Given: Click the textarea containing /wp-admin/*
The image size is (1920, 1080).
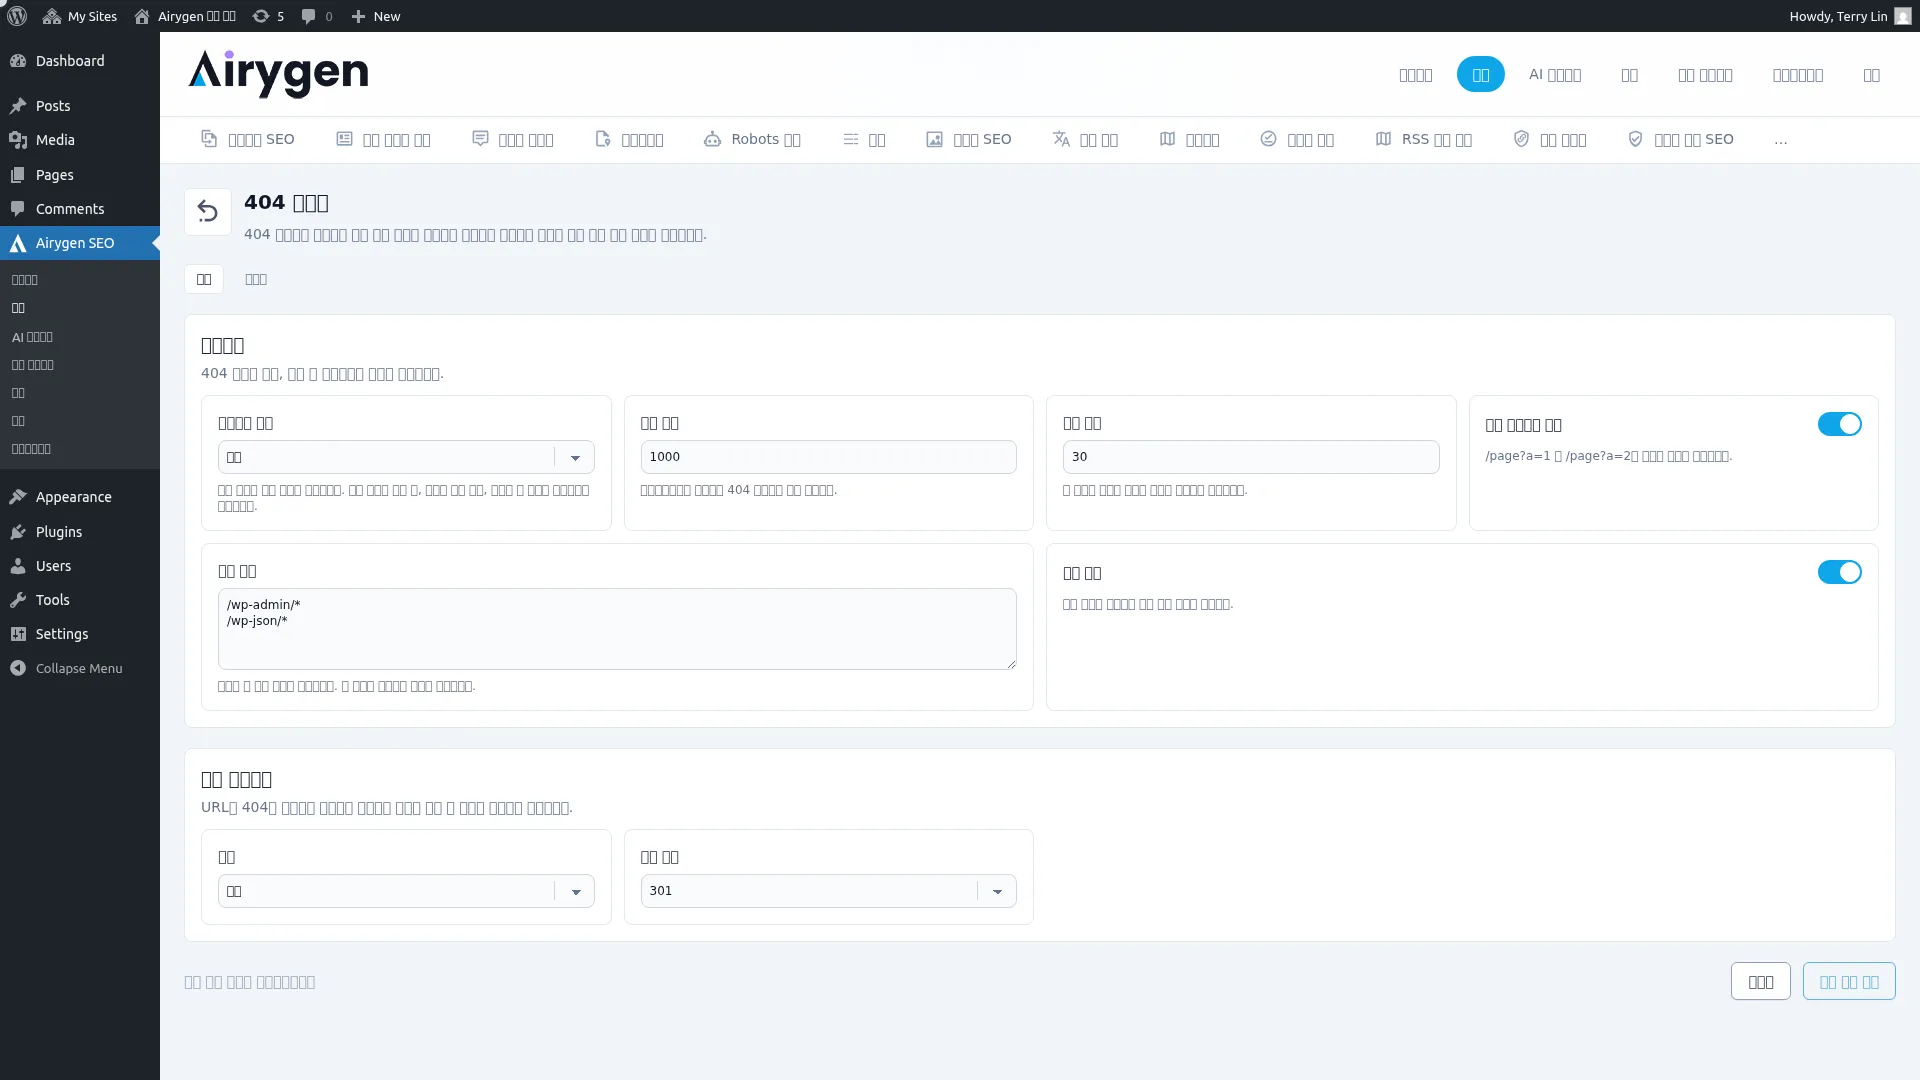Looking at the screenshot, I should tap(617, 629).
